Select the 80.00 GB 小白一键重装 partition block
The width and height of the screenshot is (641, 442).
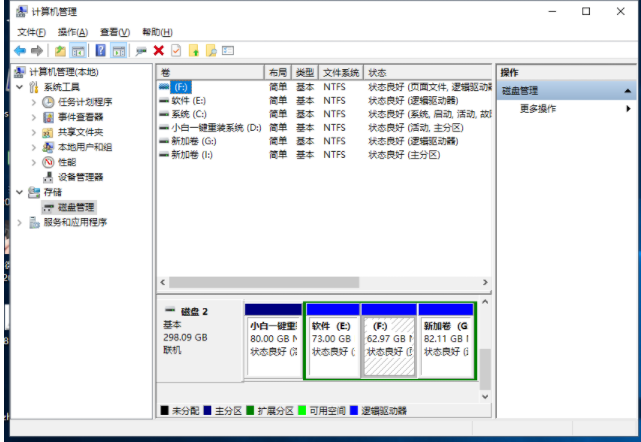click(x=273, y=340)
